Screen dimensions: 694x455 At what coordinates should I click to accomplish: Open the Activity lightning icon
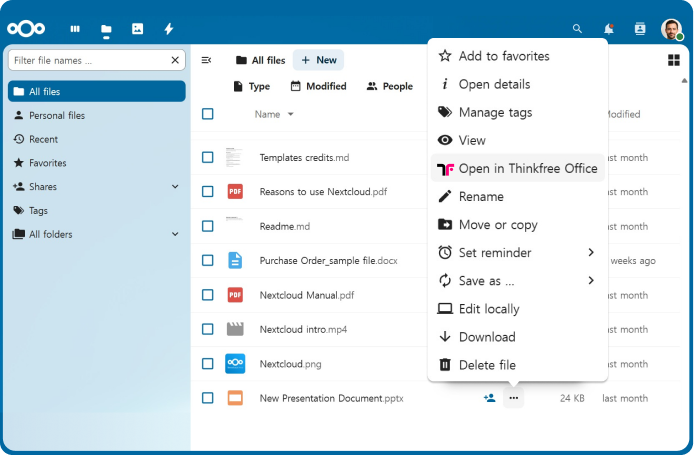point(168,29)
